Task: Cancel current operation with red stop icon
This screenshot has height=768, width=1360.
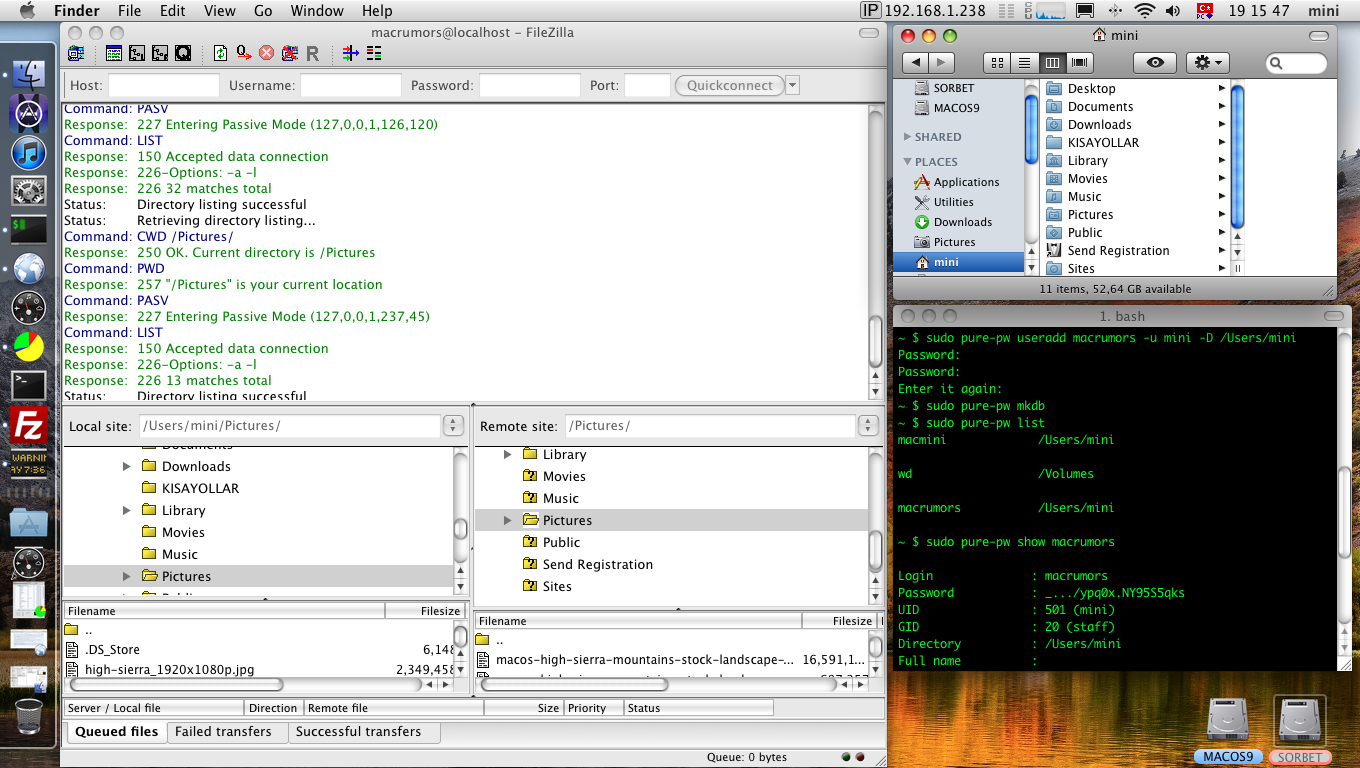Action: pos(266,54)
